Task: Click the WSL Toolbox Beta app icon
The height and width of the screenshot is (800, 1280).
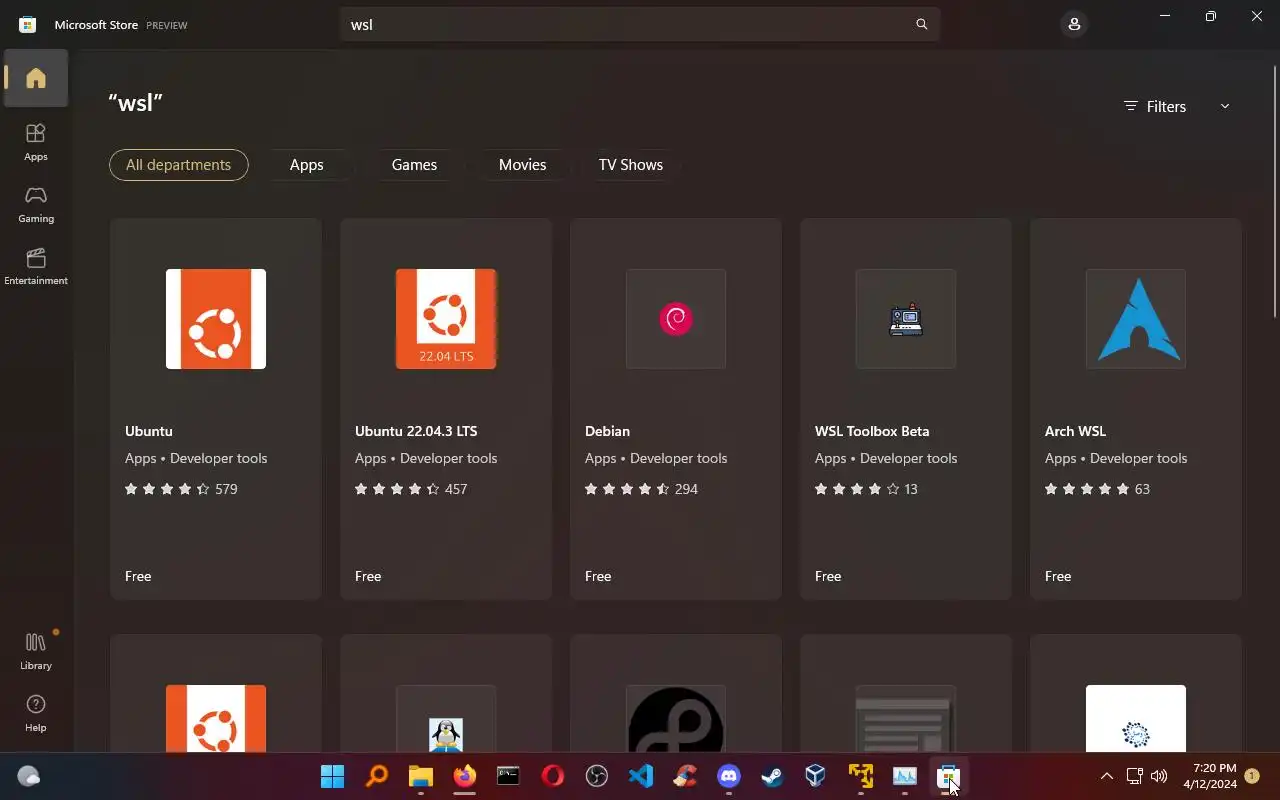Action: click(x=906, y=319)
